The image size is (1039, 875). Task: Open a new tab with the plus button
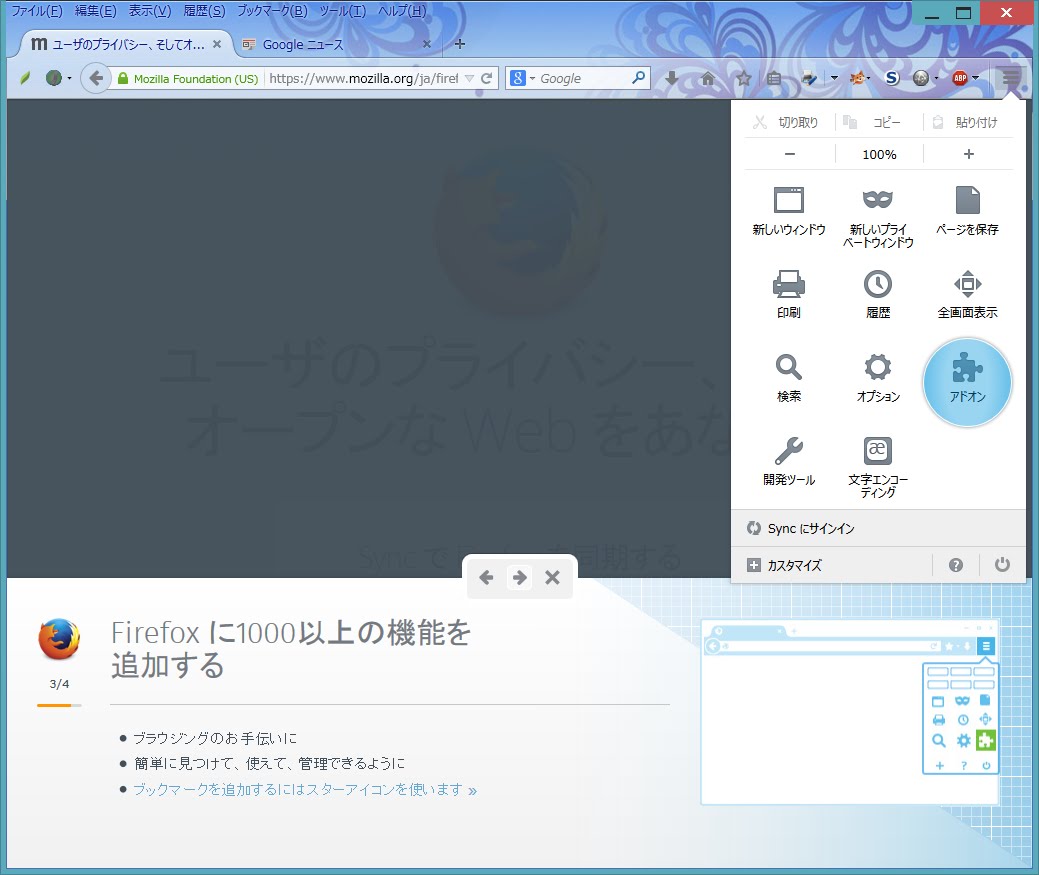point(459,44)
